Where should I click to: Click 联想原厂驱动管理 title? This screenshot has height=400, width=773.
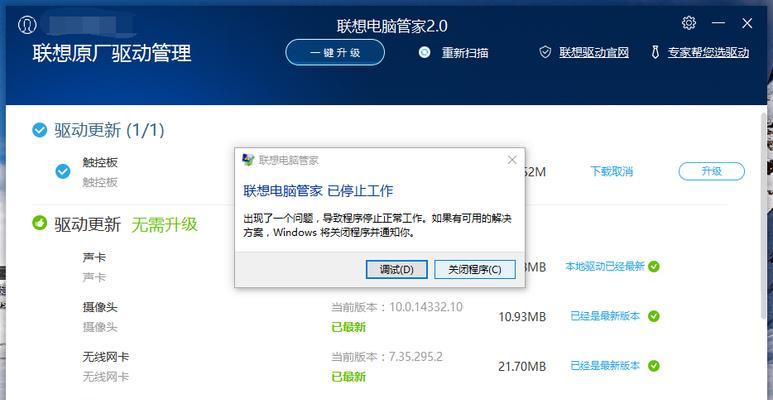pos(112,53)
